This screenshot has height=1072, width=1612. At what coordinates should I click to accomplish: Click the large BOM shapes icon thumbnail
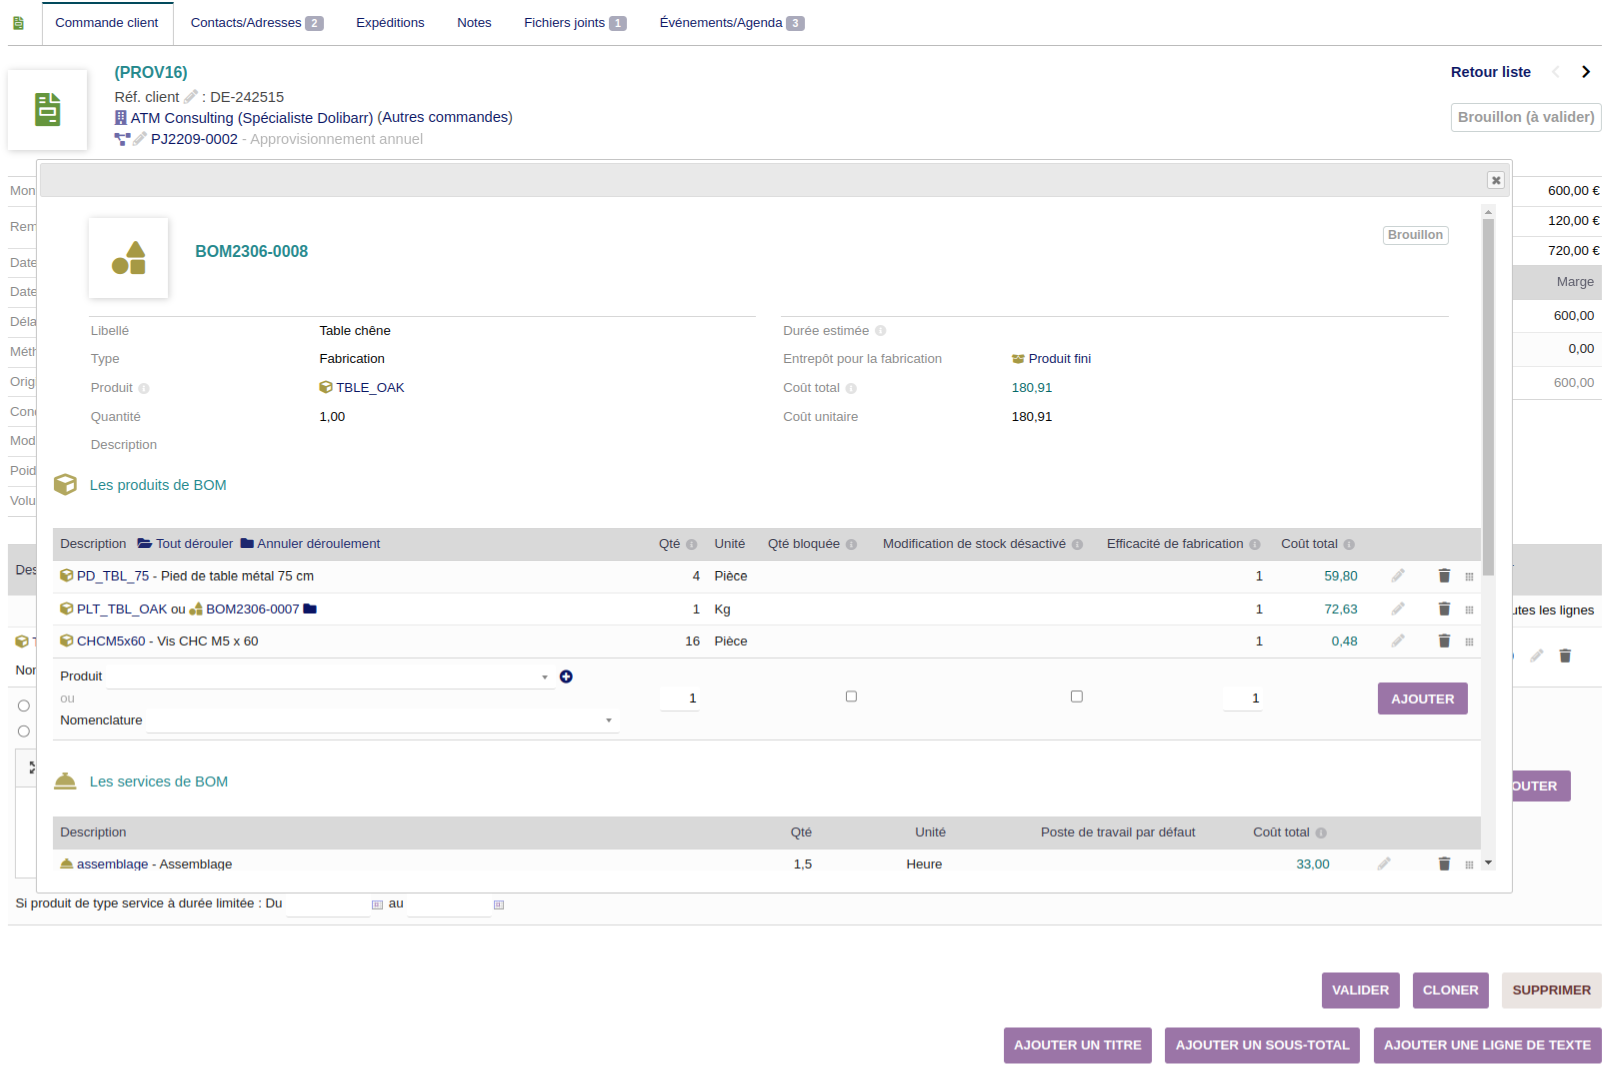(129, 258)
